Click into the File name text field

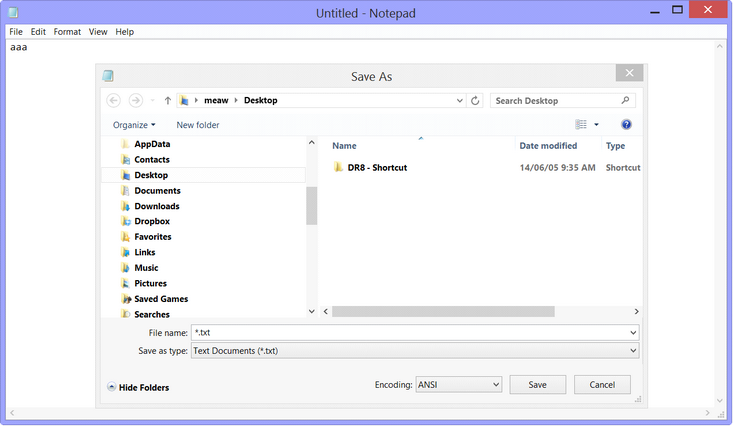pyautogui.click(x=410, y=332)
